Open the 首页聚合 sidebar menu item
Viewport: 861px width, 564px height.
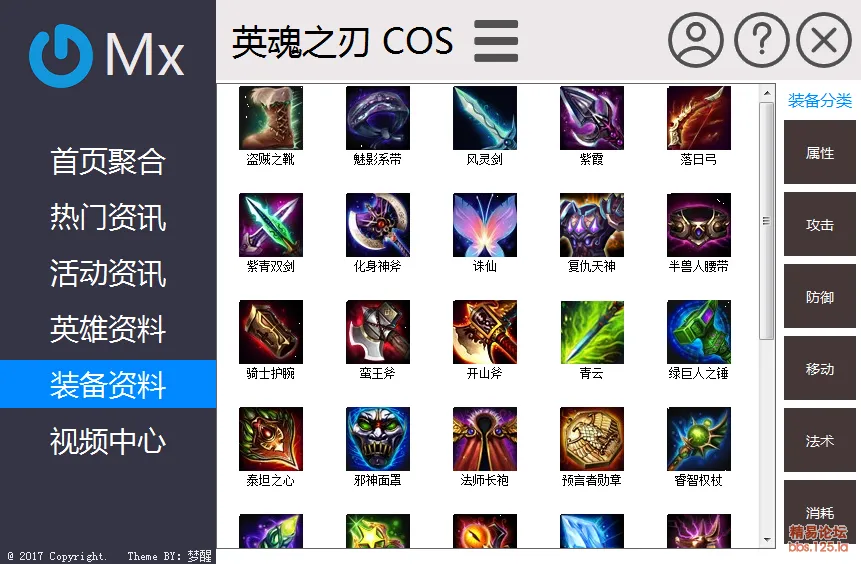coord(108,161)
